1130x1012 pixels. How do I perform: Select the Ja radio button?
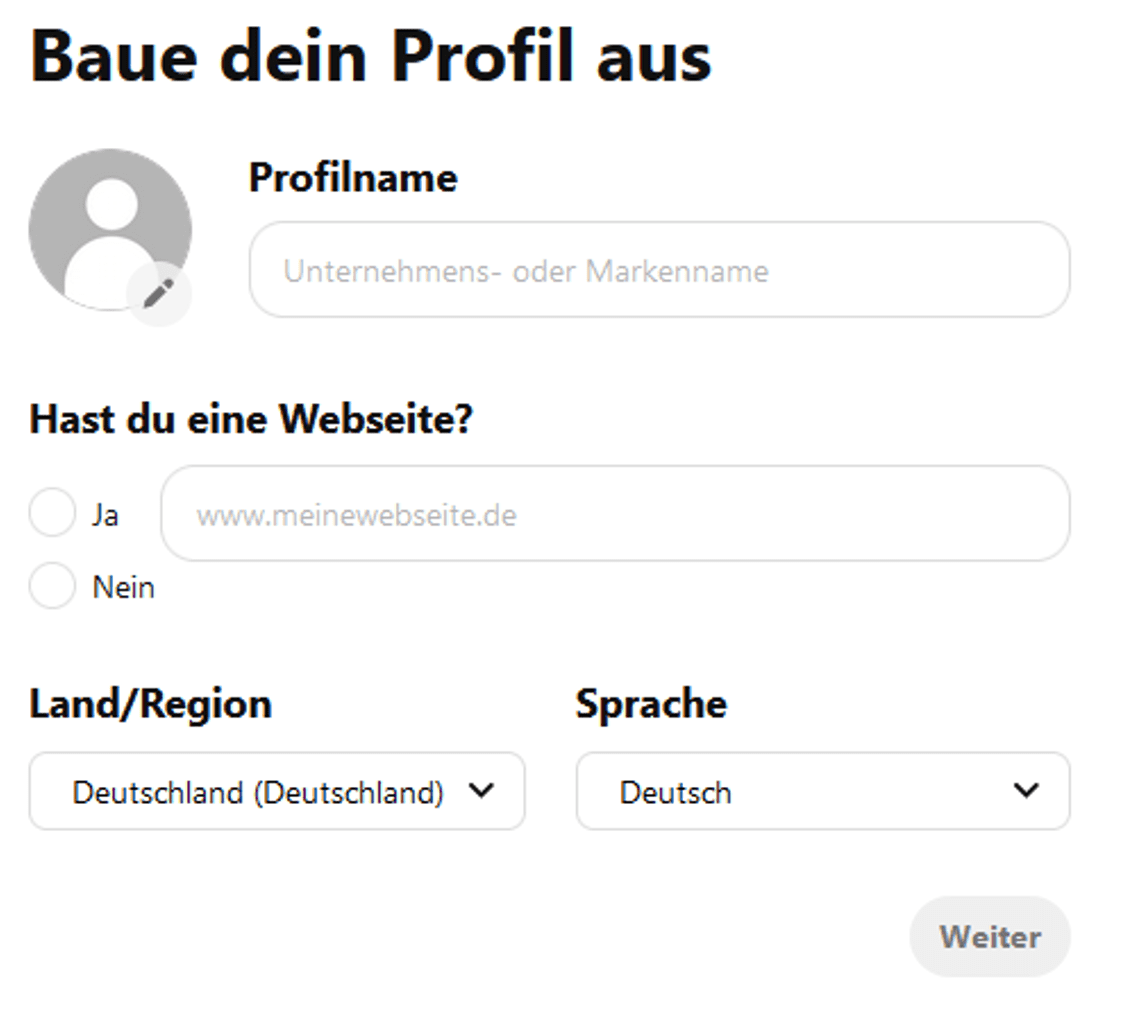click(x=52, y=512)
